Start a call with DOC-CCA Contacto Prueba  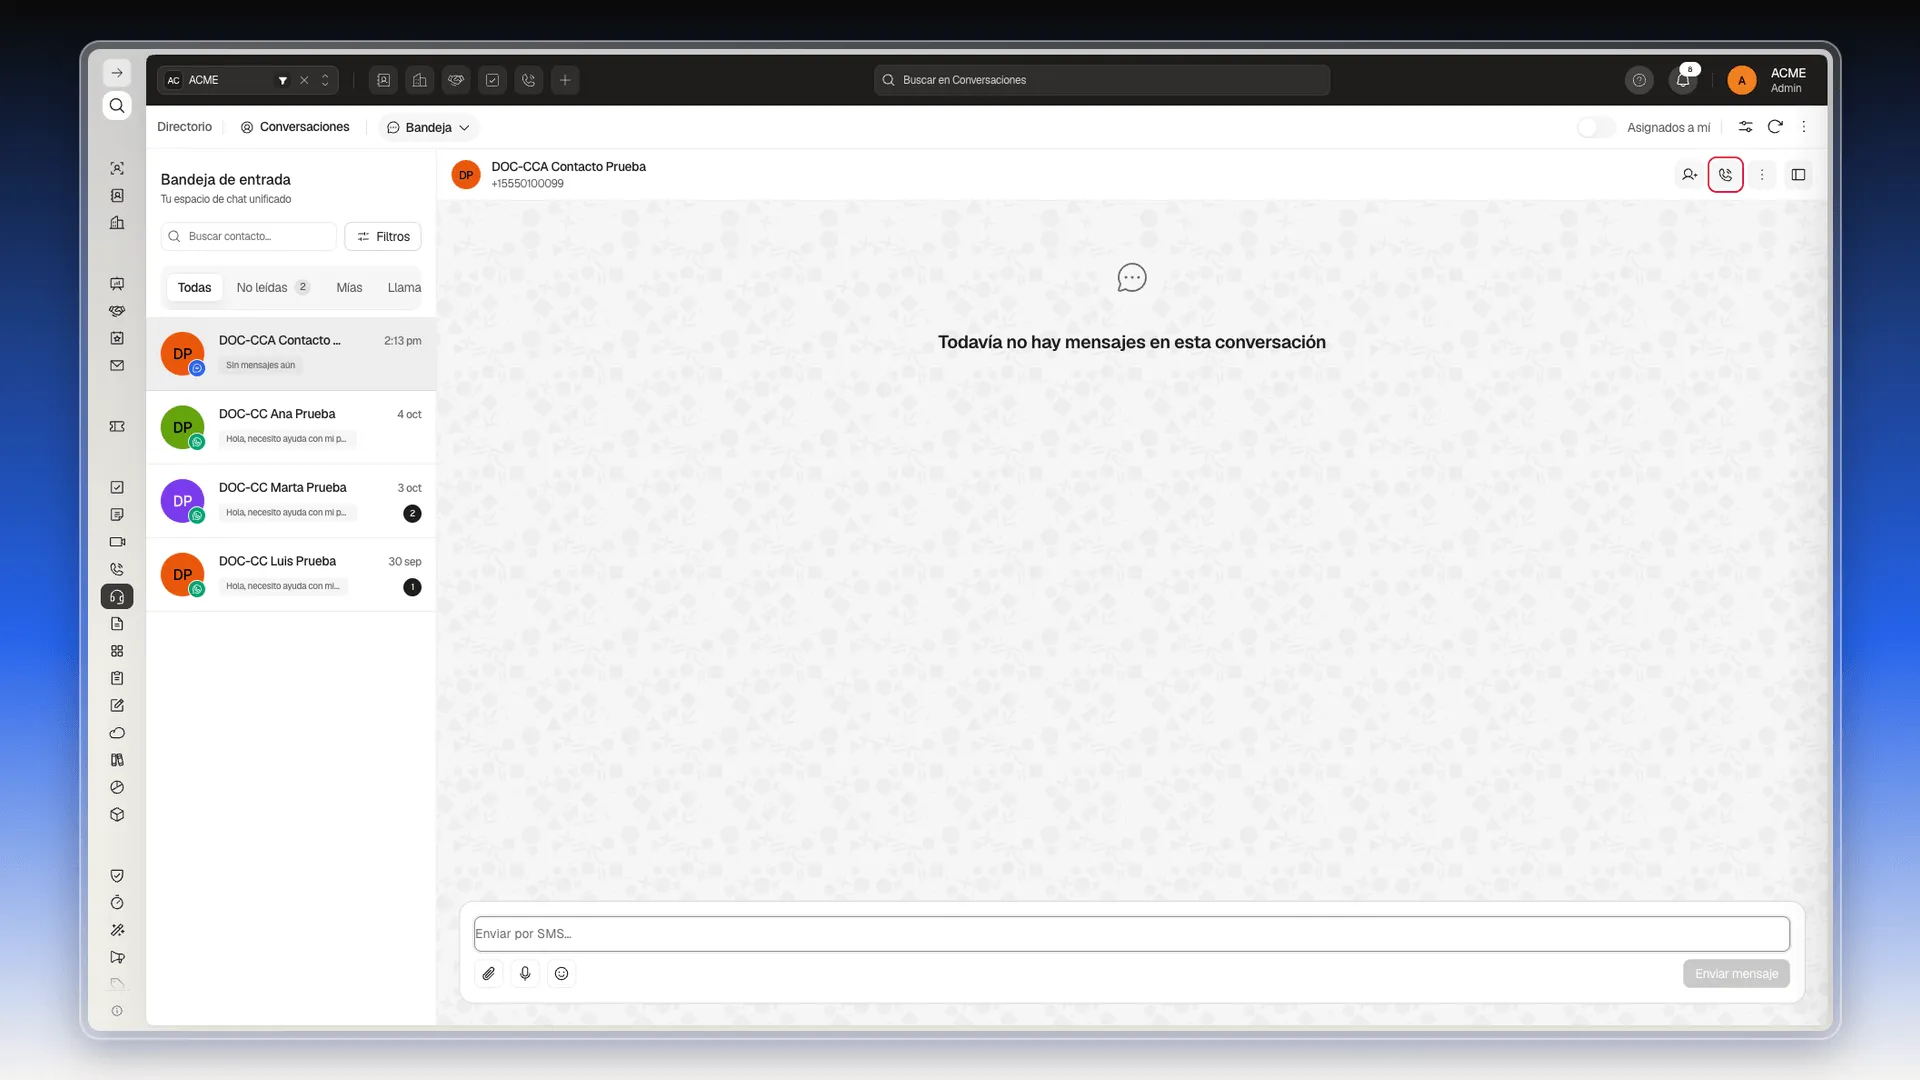point(1725,175)
